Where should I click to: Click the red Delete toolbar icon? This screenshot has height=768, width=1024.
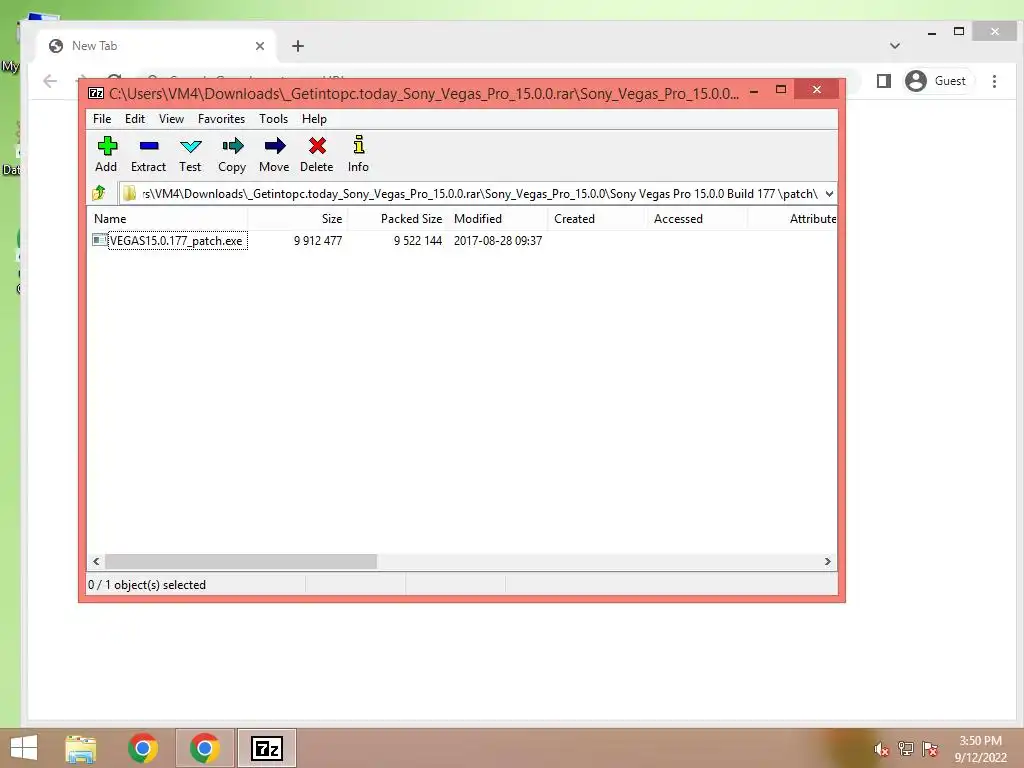pos(317,146)
